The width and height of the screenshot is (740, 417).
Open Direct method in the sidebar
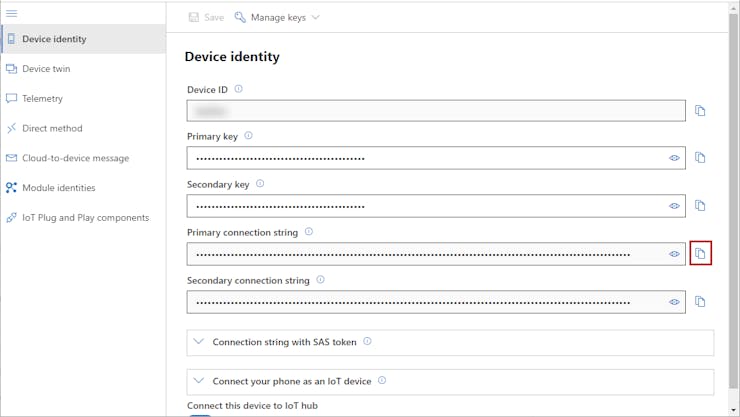tap(52, 128)
